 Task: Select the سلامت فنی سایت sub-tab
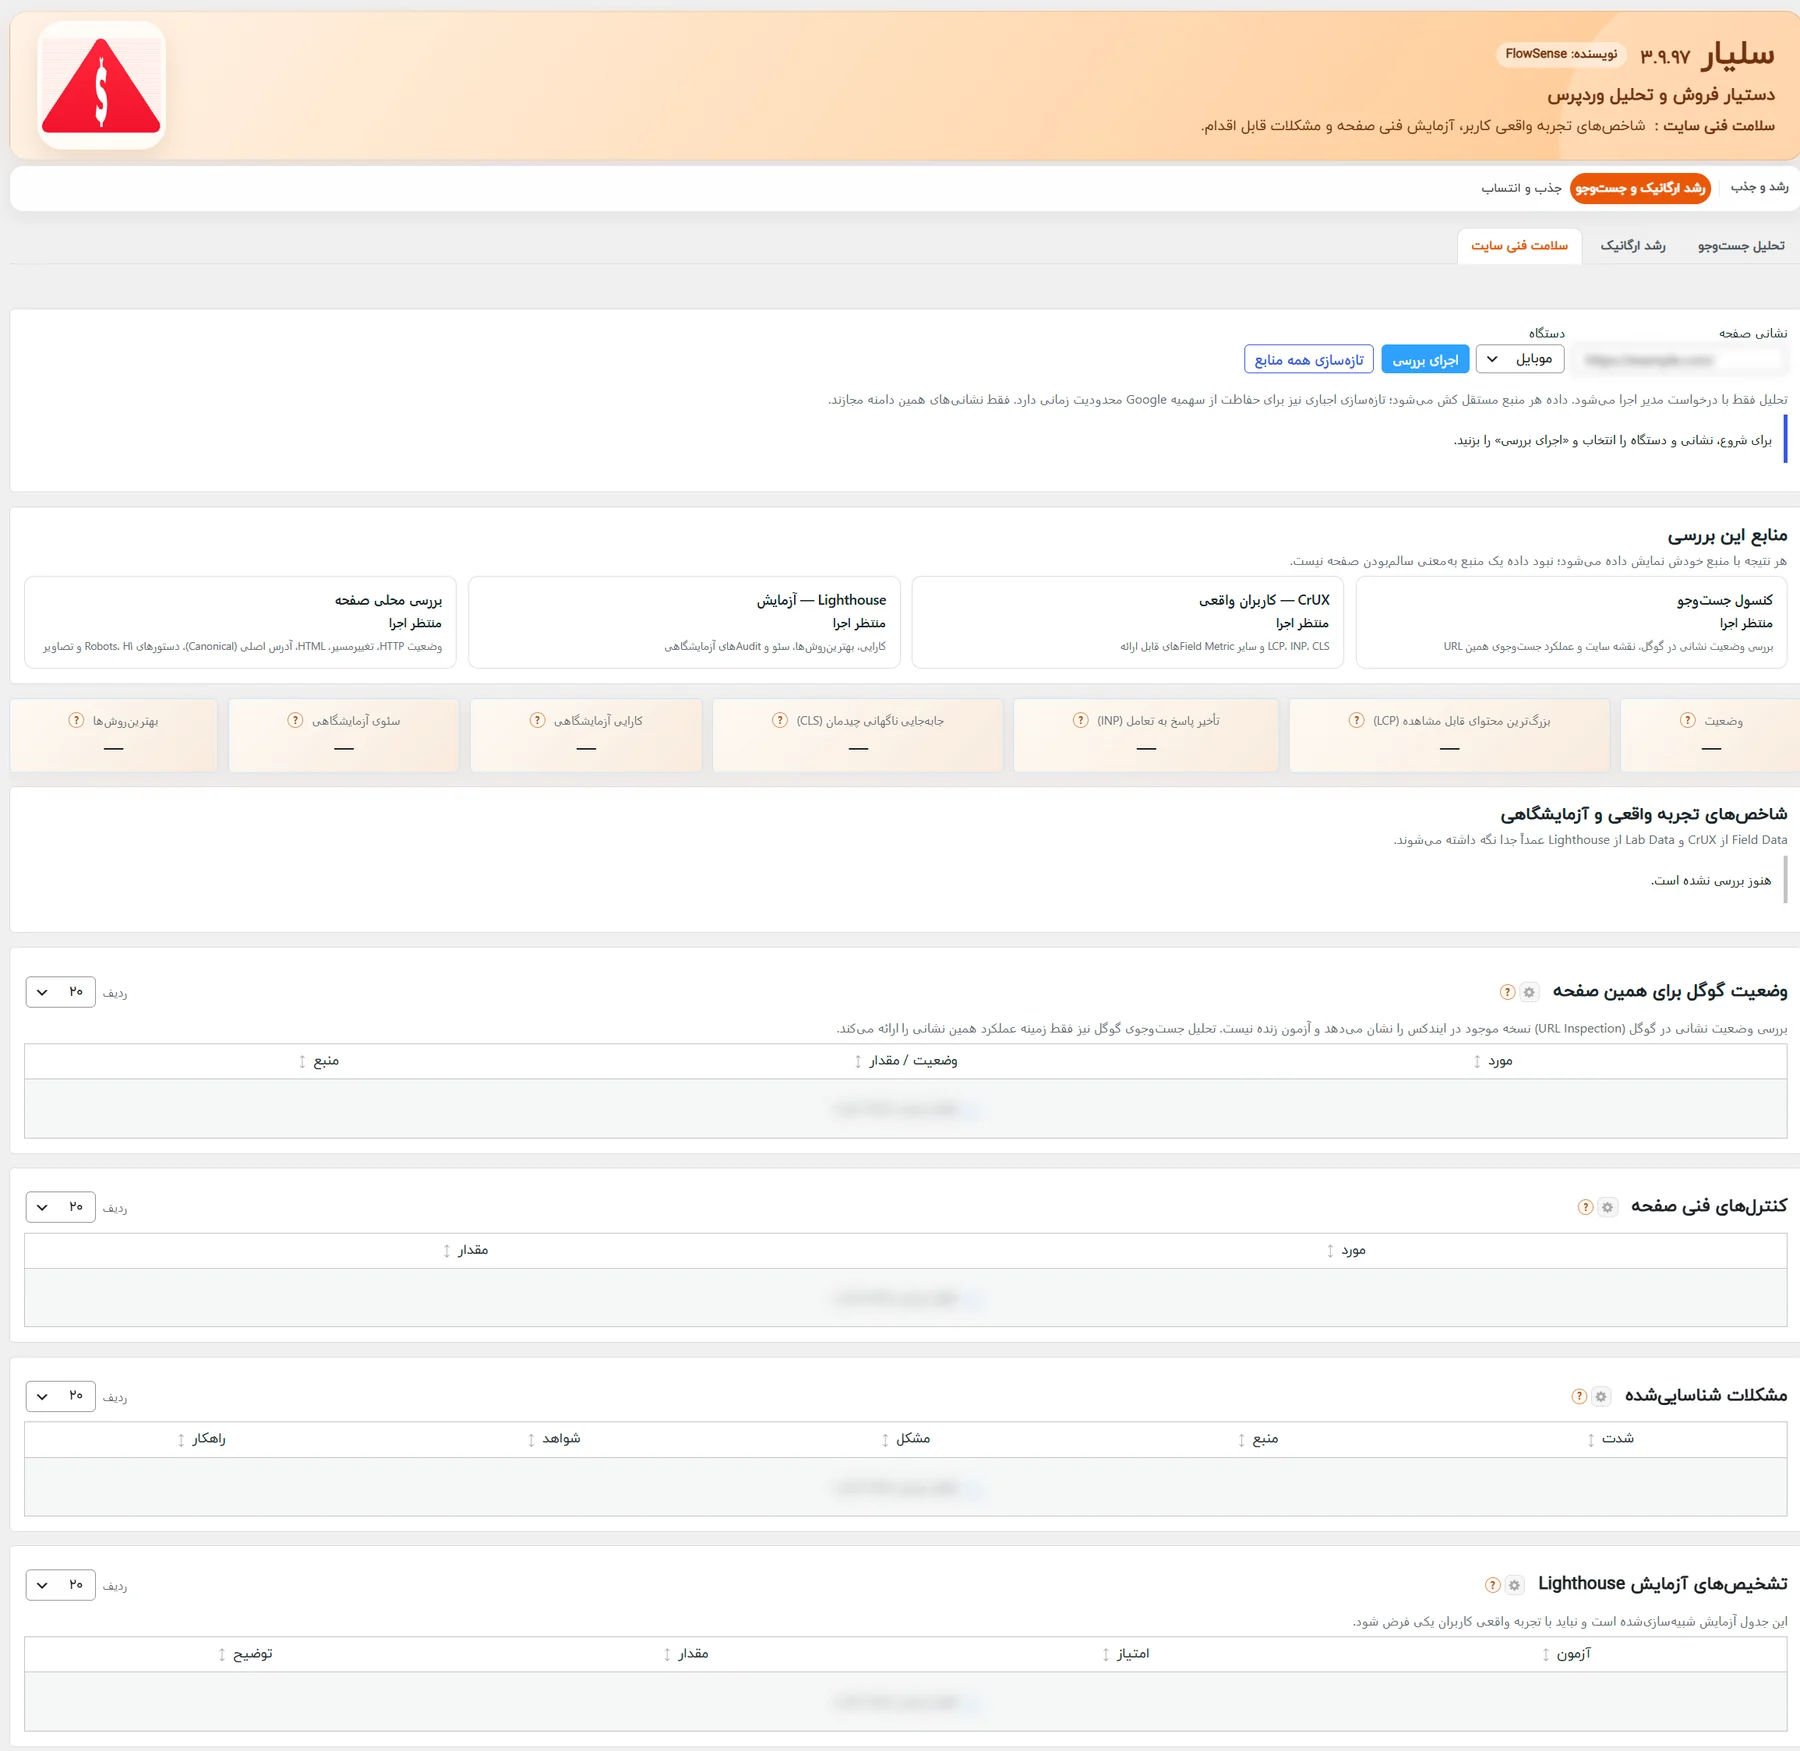1520,246
